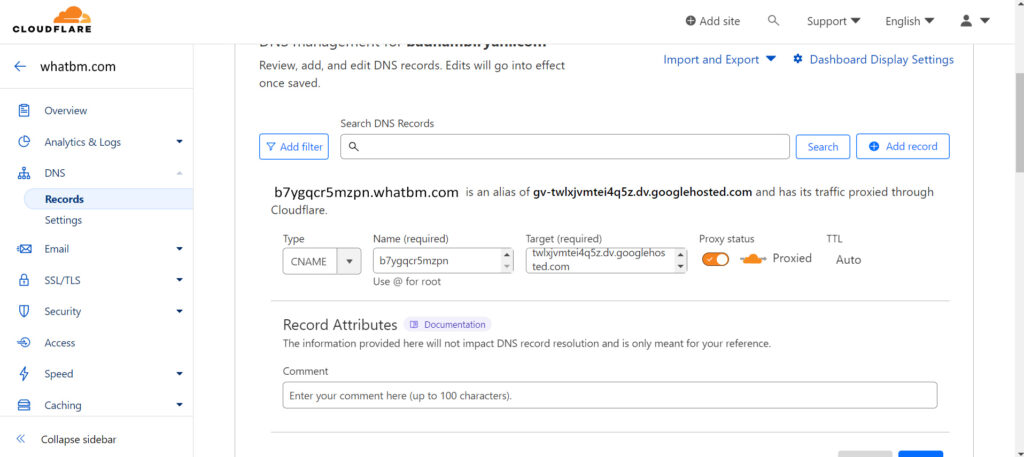Toggle the Proxy status switch off
Image resolution: width=1024 pixels, height=457 pixels.
click(x=715, y=259)
